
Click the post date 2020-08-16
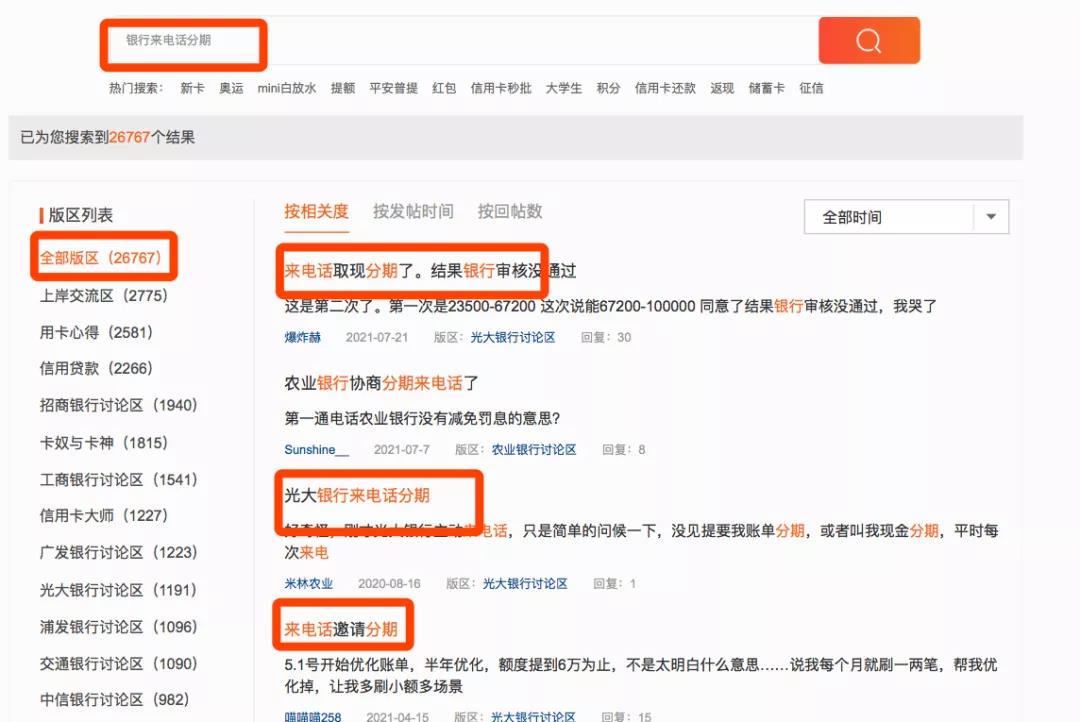coord(389,584)
